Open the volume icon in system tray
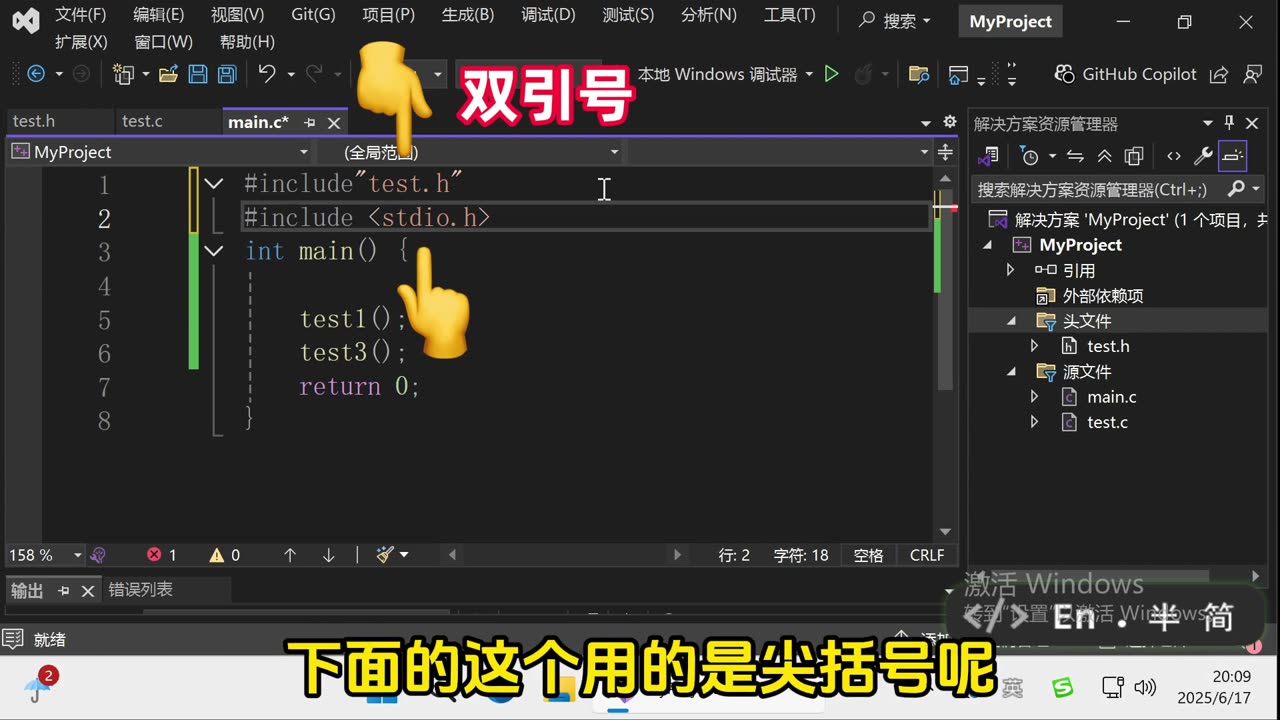1280x720 pixels. (x=1146, y=687)
